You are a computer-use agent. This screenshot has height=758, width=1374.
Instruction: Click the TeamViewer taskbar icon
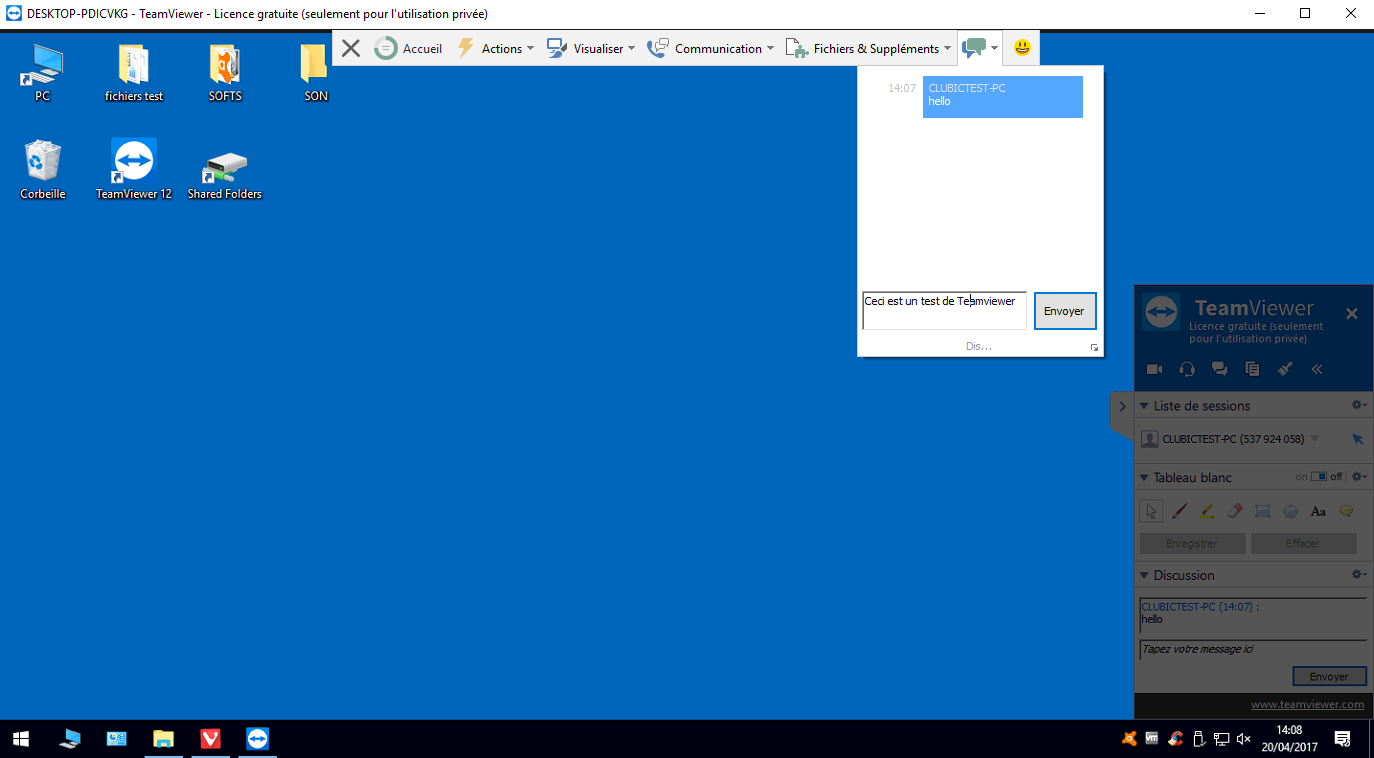(x=258, y=739)
